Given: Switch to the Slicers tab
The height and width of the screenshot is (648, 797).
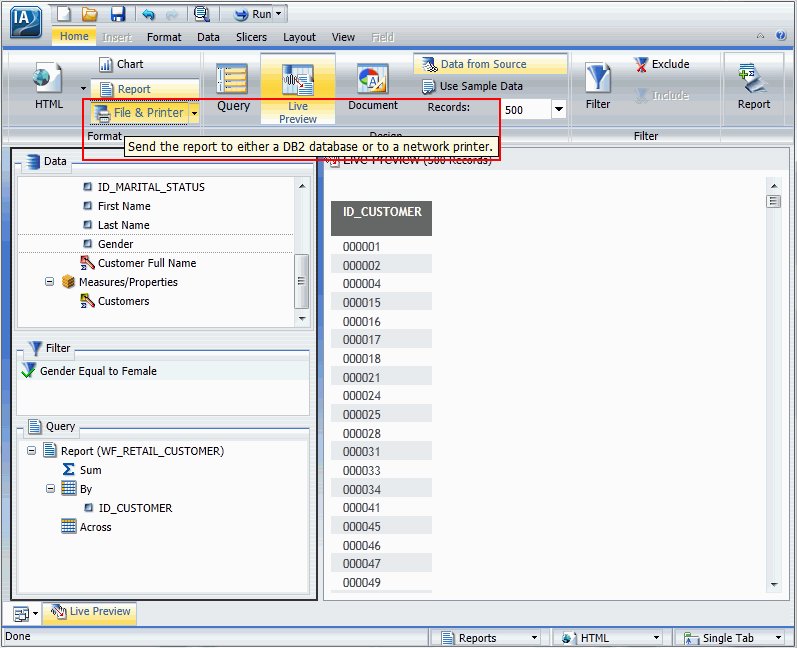Looking at the screenshot, I should click(x=251, y=37).
